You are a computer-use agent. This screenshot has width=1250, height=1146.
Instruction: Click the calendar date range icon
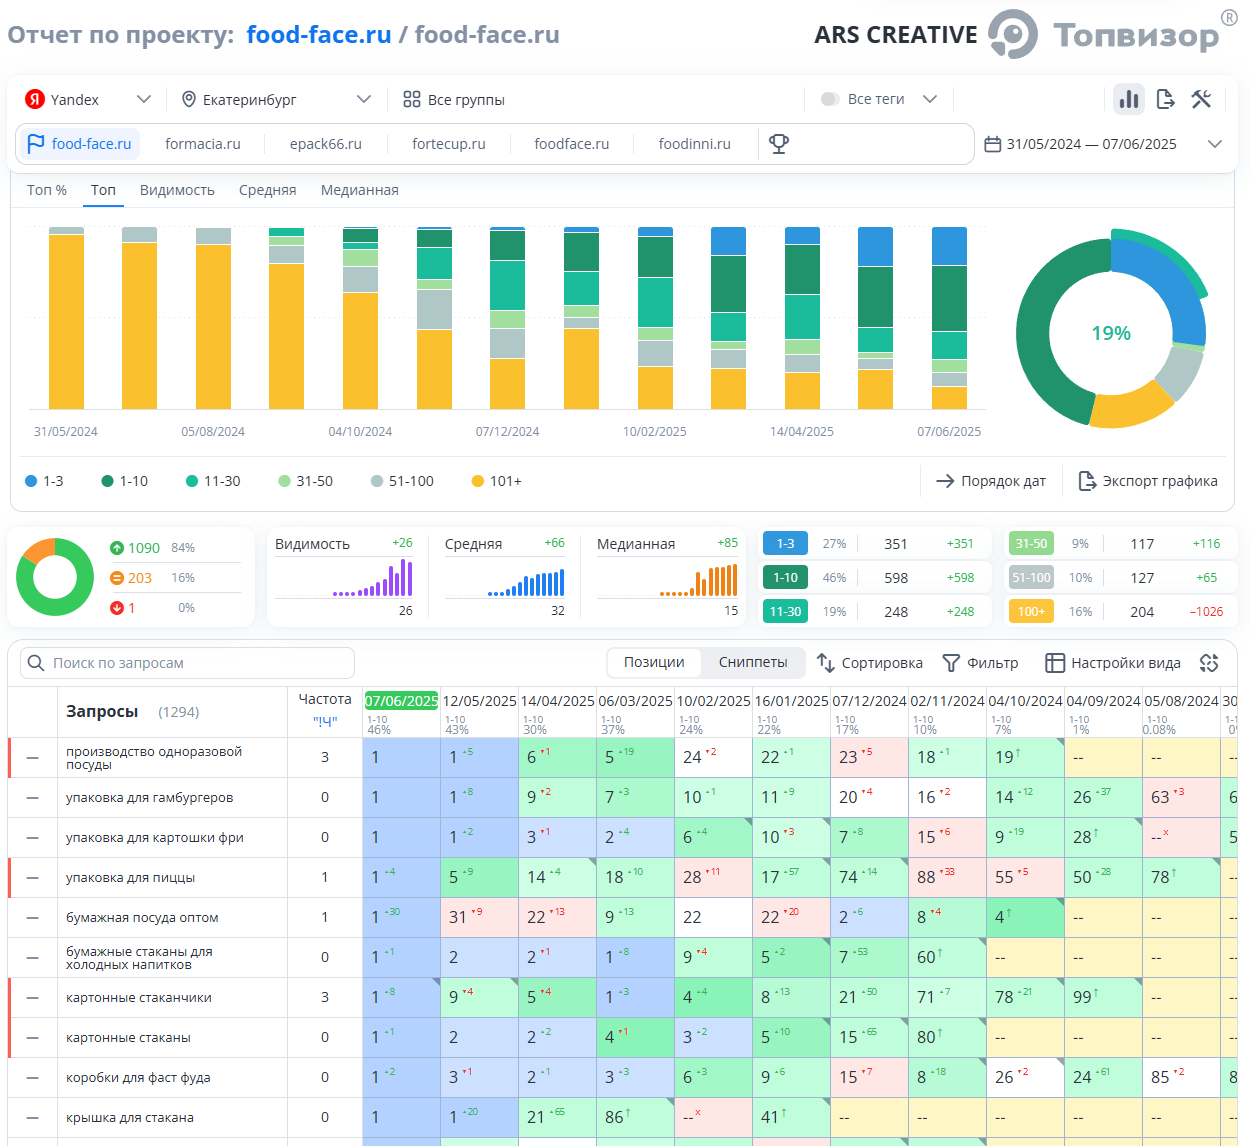click(993, 144)
